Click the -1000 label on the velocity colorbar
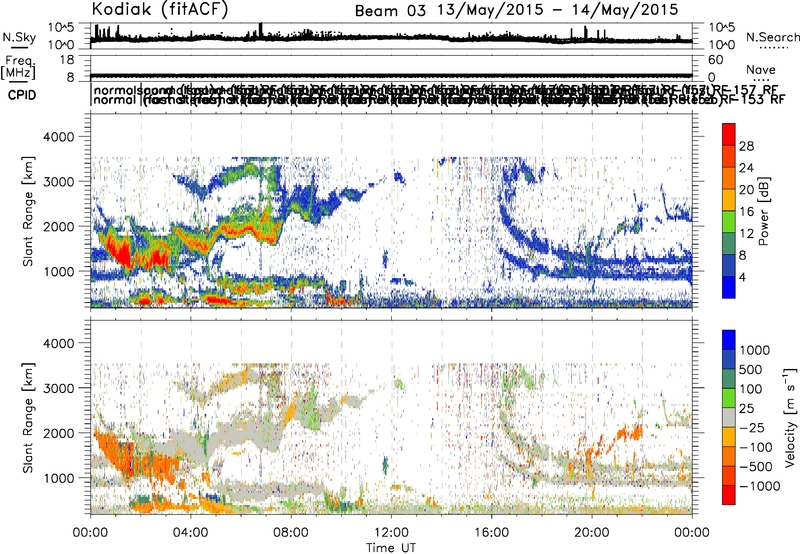 [760, 486]
